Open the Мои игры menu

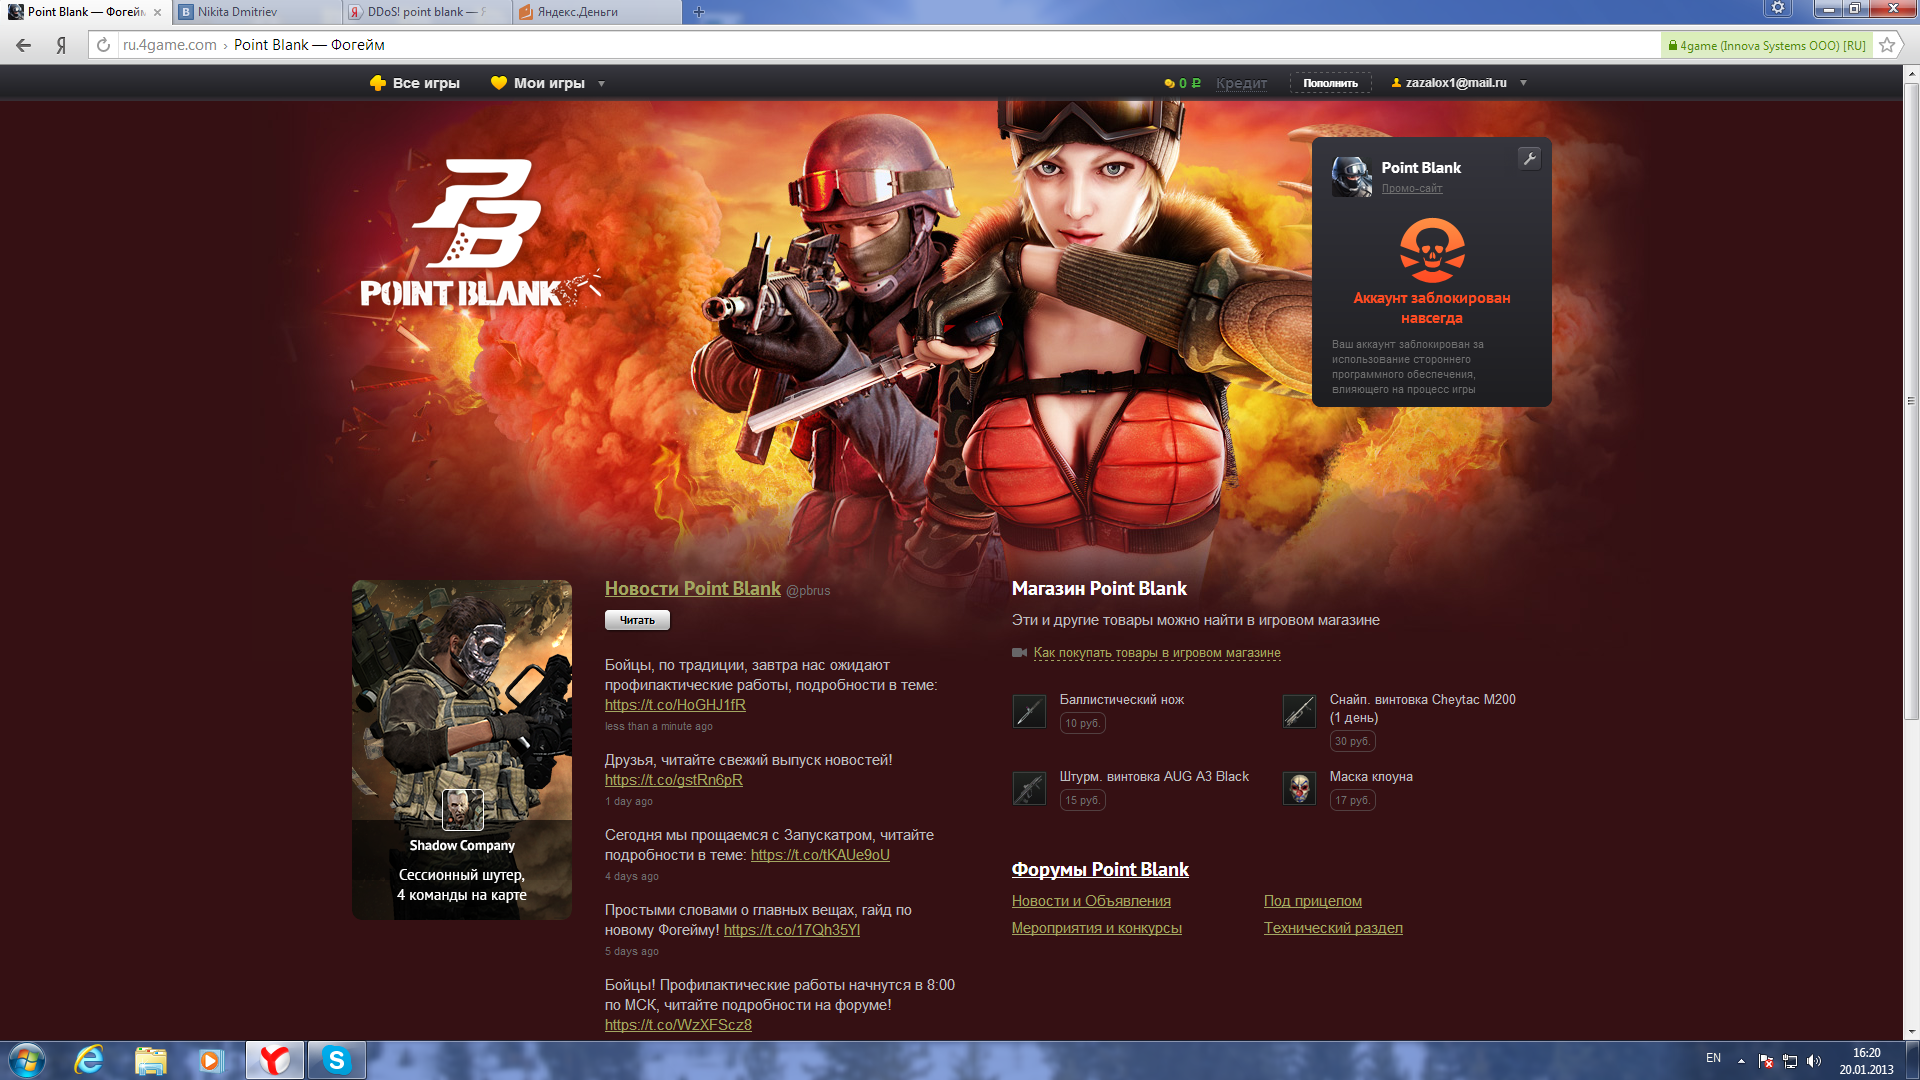(x=538, y=83)
